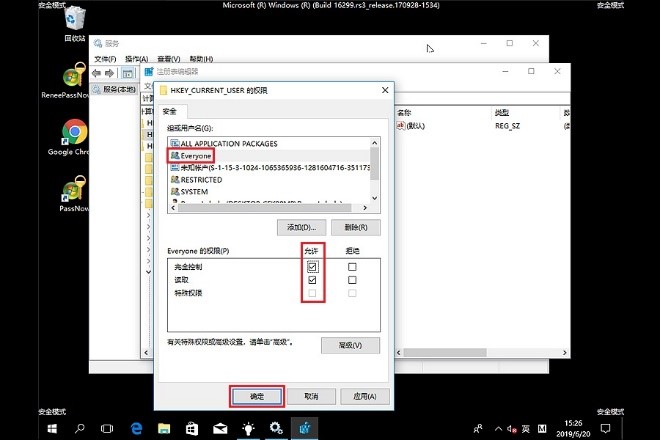Close the HKEY_CURRENT_USER permissions dialog
This screenshot has width=660, height=440.
tap(385, 90)
